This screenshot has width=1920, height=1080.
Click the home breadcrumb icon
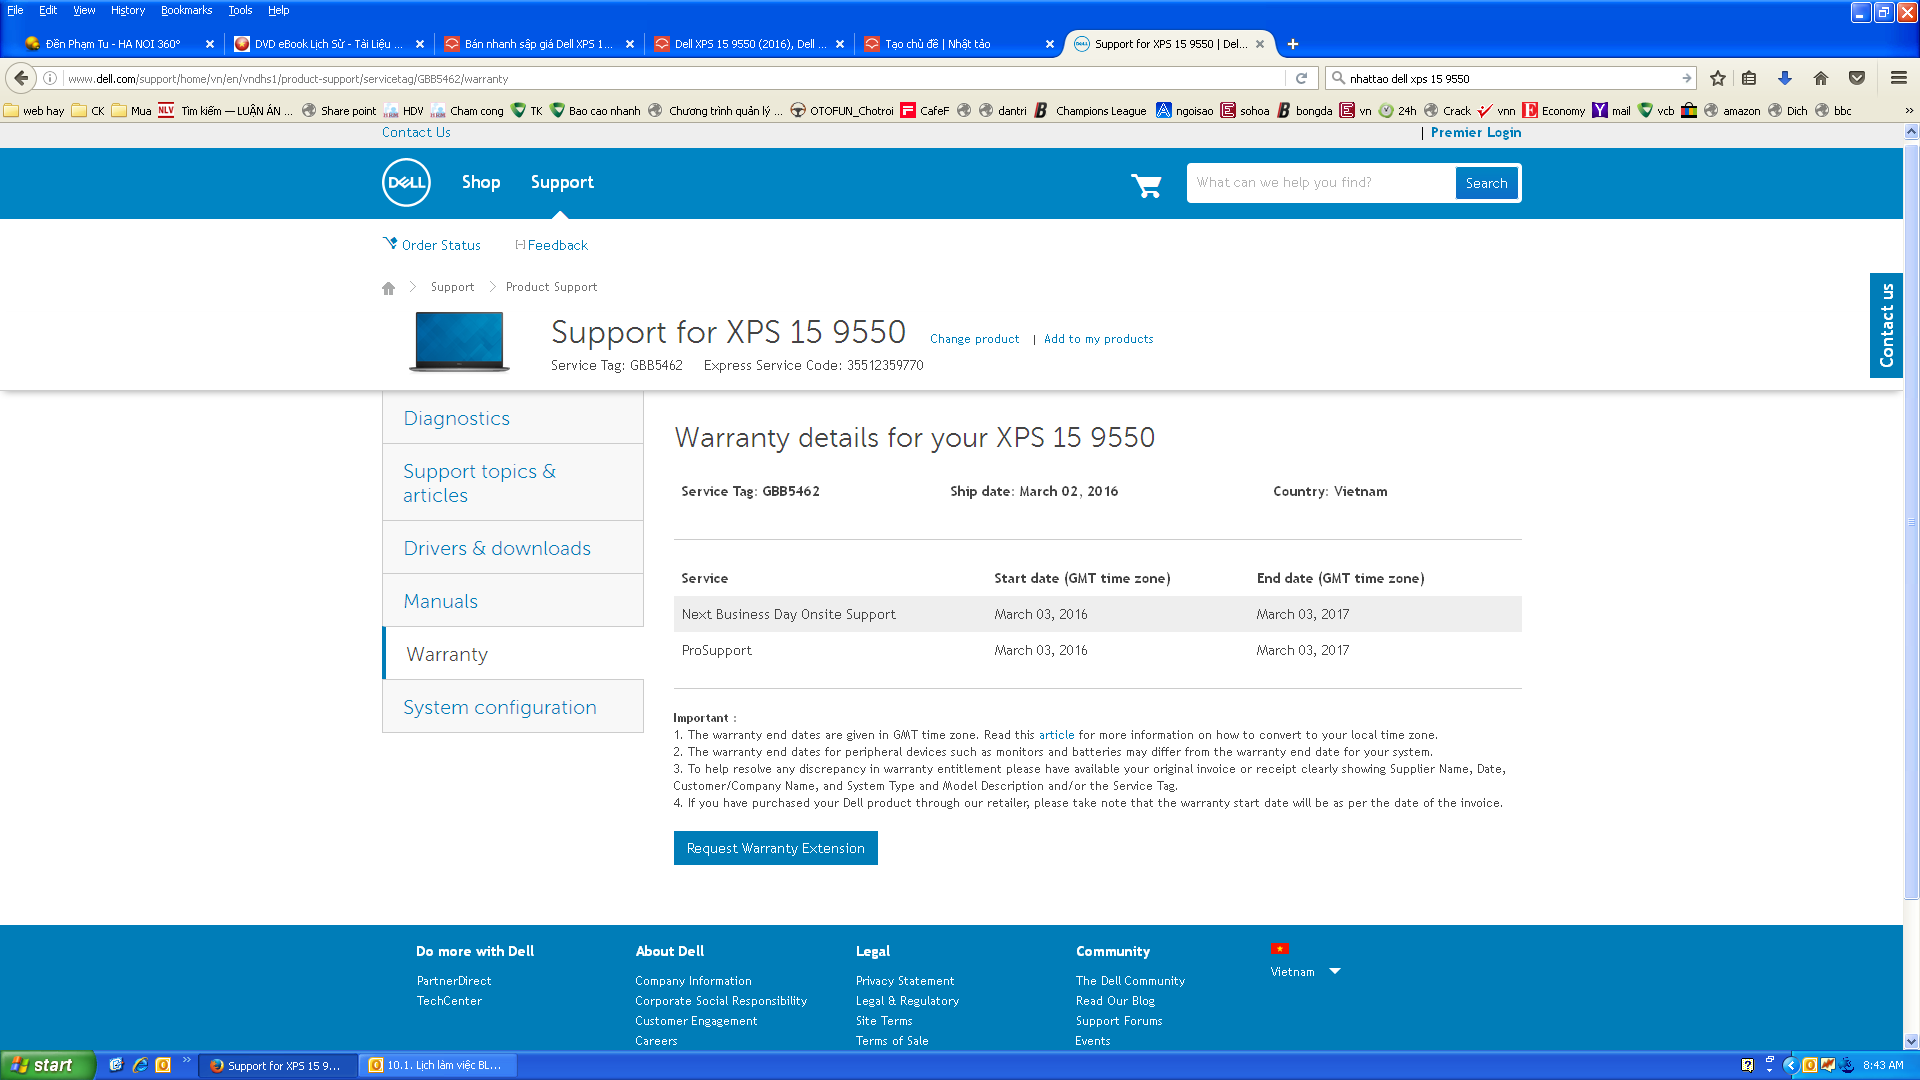coord(389,288)
